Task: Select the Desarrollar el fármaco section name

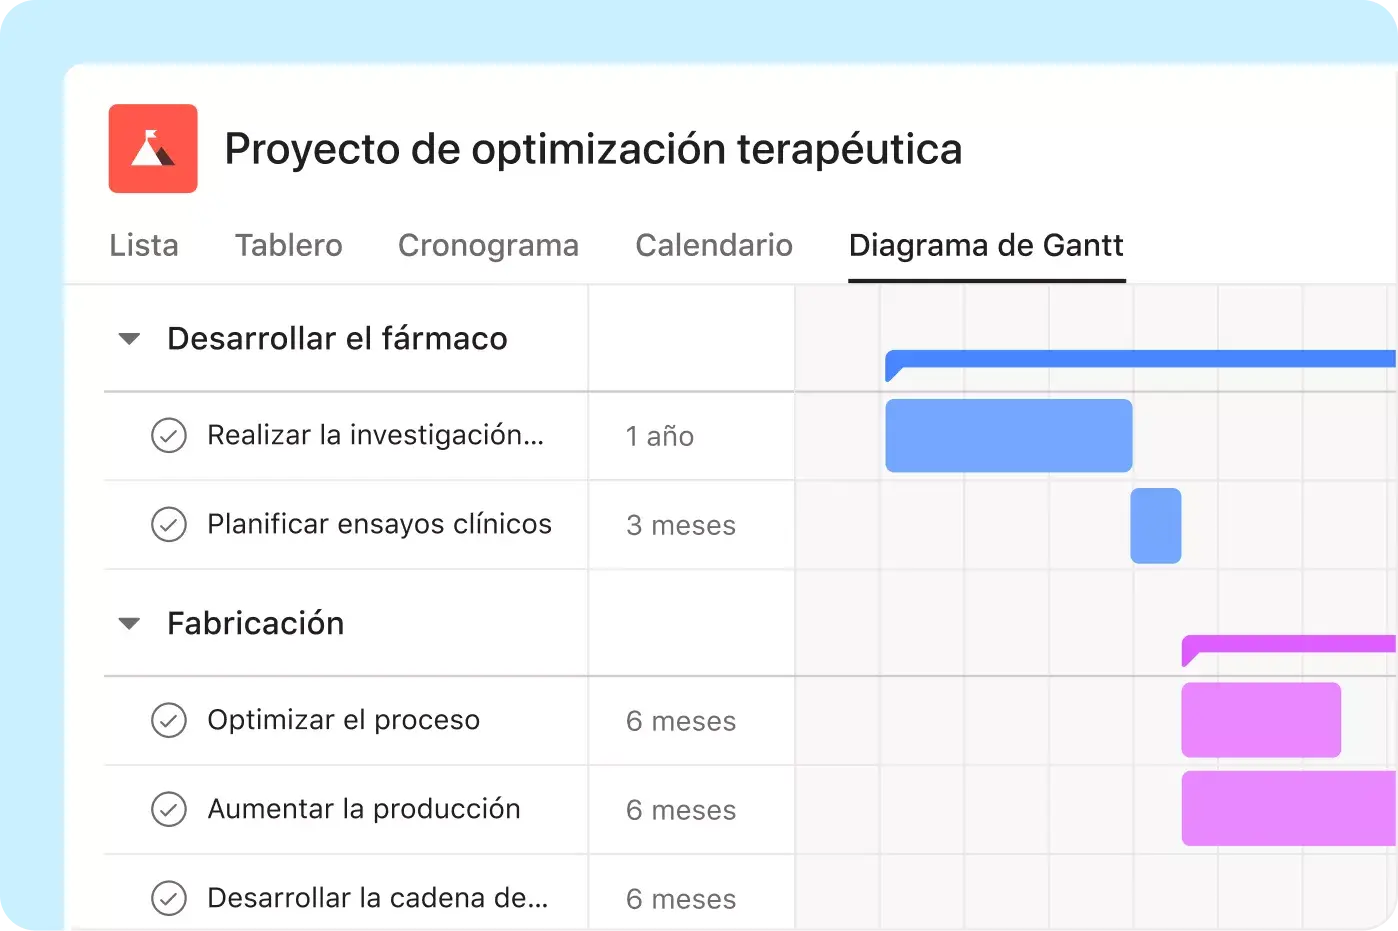Action: coord(337,338)
